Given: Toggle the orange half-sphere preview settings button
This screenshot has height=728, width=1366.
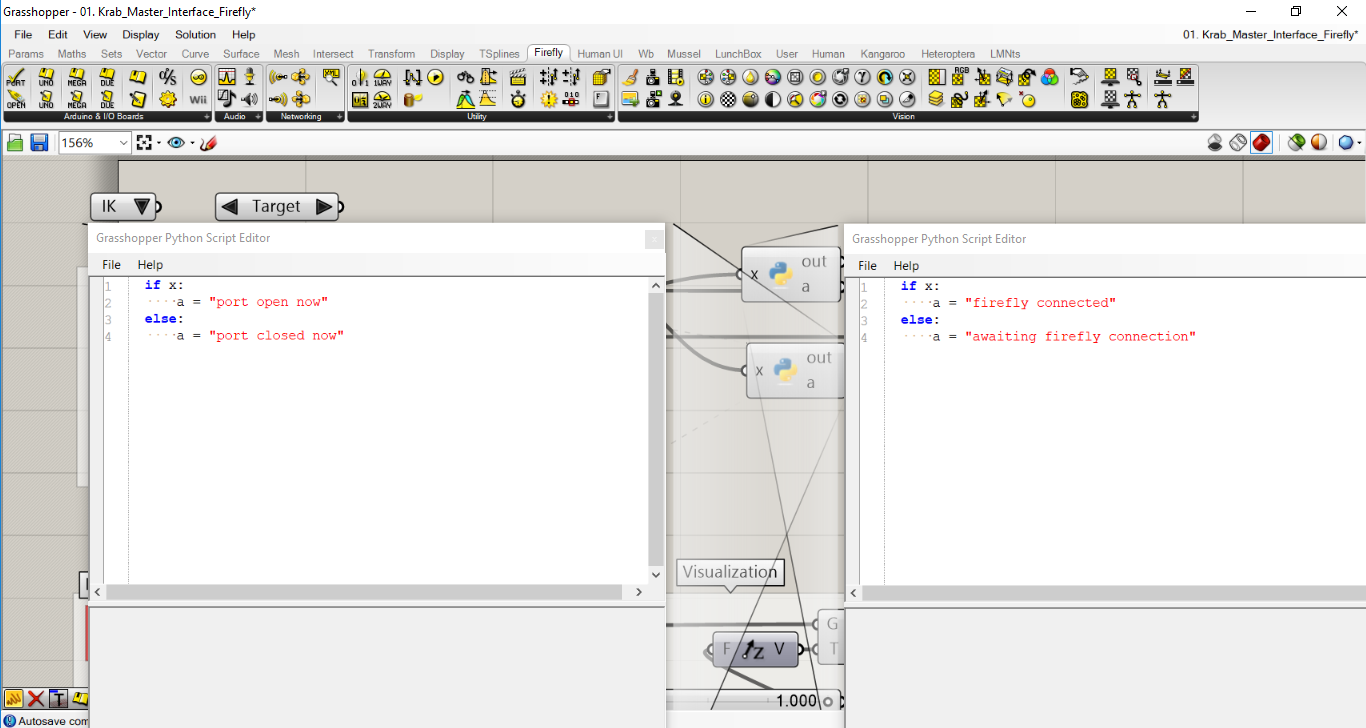Looking at the screenshot, I should 1319,143.
